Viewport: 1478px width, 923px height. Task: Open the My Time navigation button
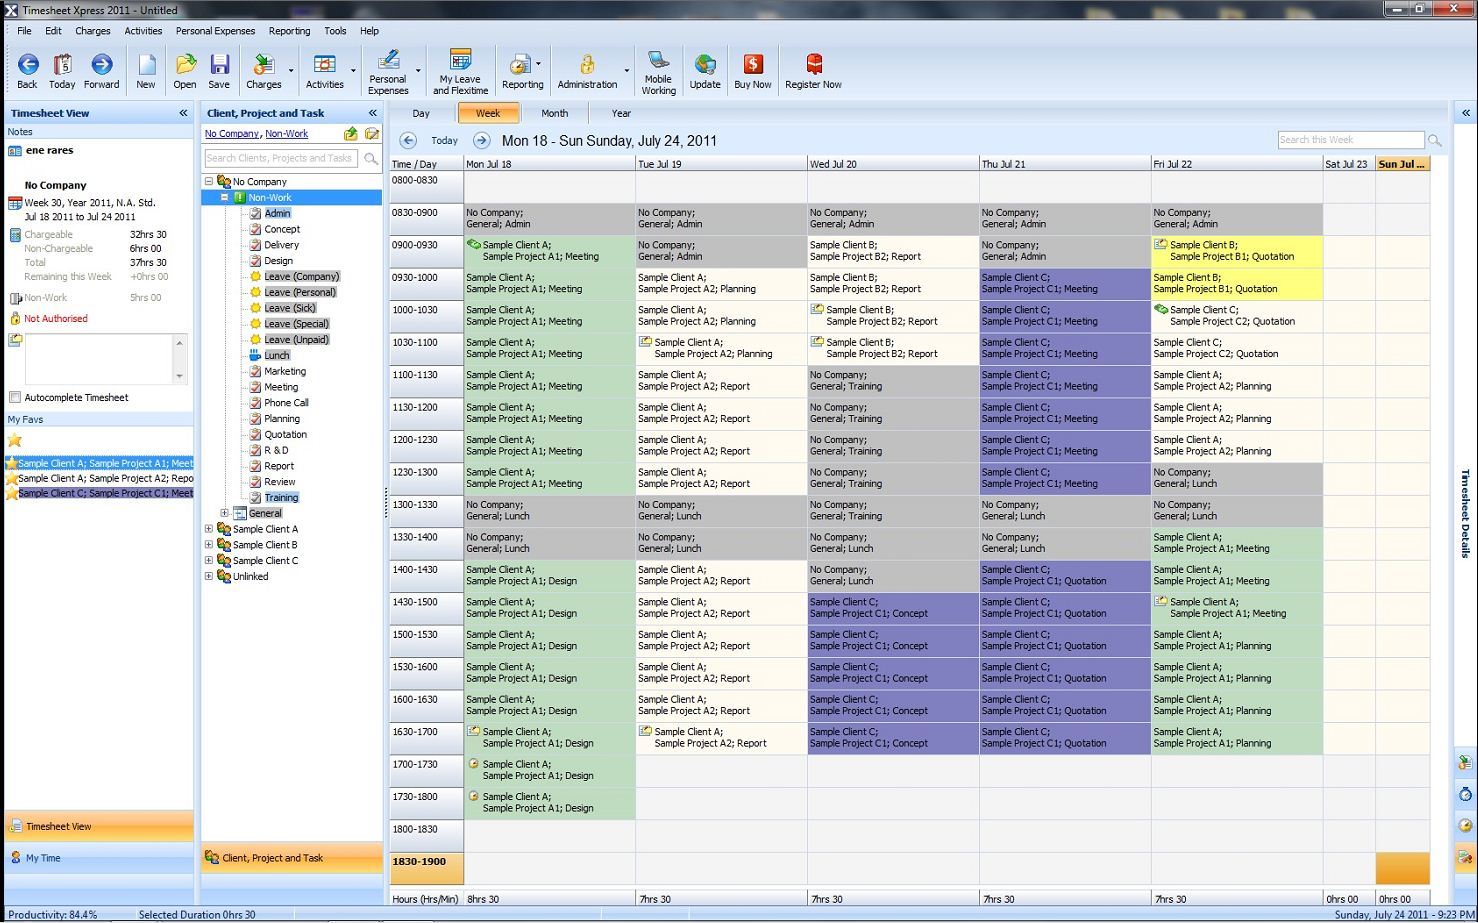coord(99,858)
